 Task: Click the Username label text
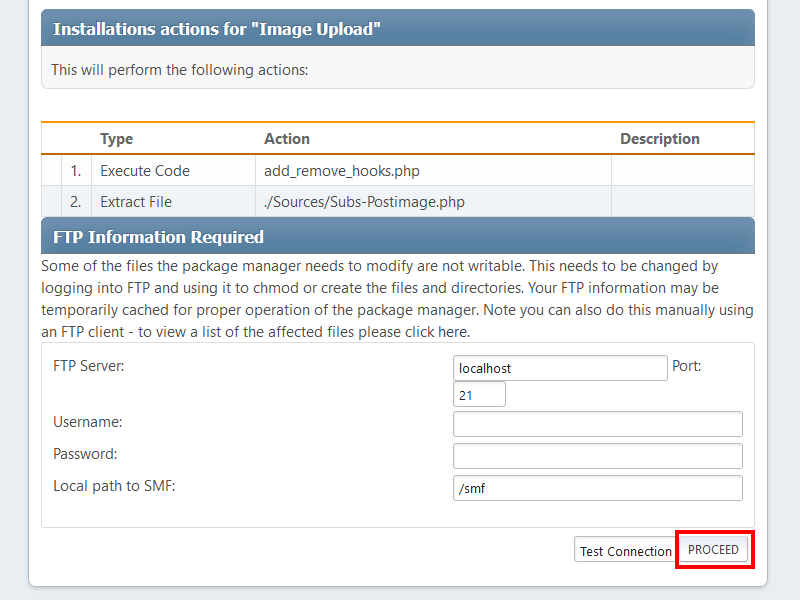88,423
